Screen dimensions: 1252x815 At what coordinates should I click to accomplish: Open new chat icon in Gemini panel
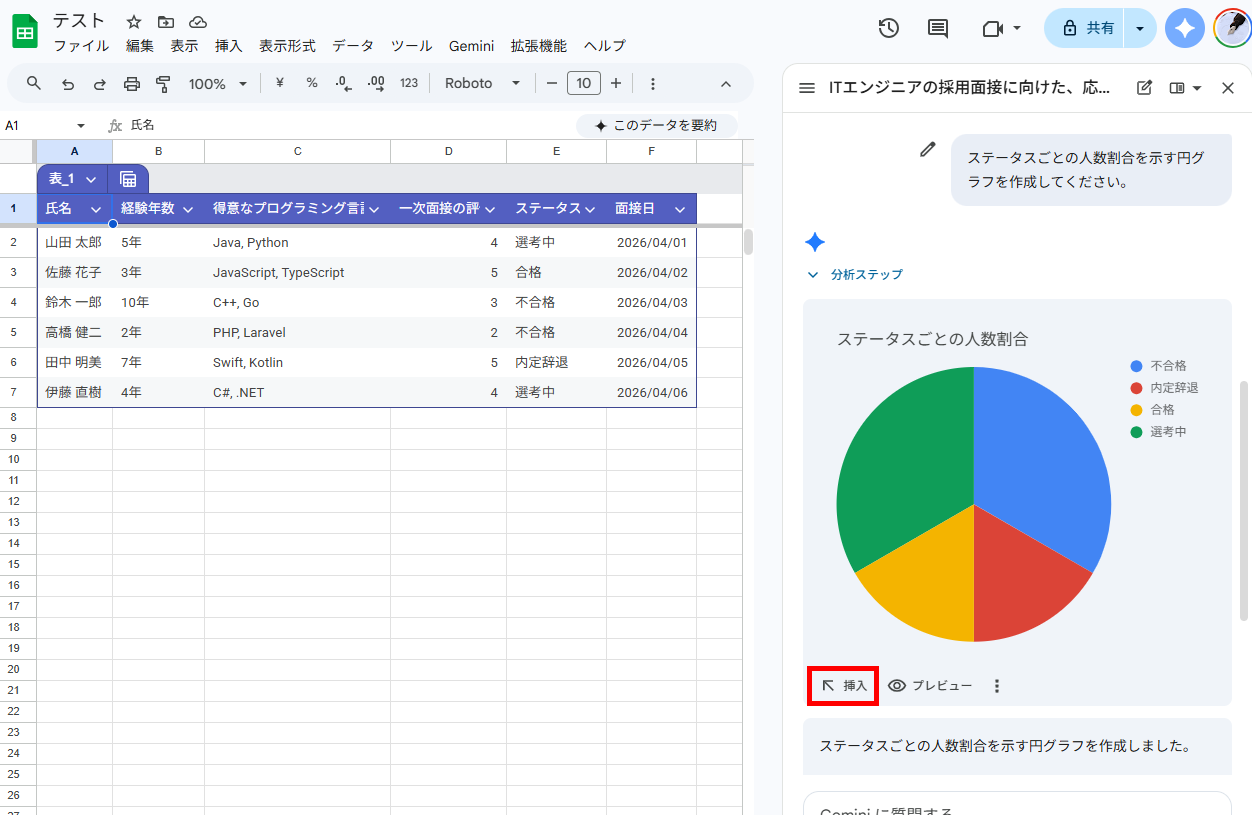[x=1145, y=88]
